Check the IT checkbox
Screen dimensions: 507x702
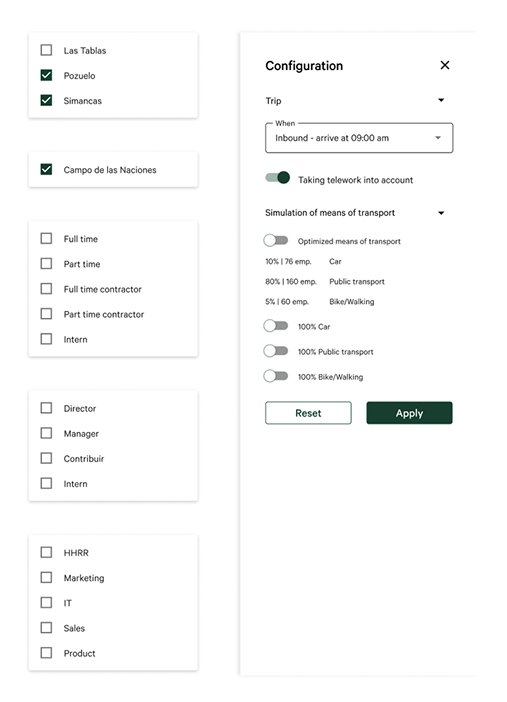(46, 602)
